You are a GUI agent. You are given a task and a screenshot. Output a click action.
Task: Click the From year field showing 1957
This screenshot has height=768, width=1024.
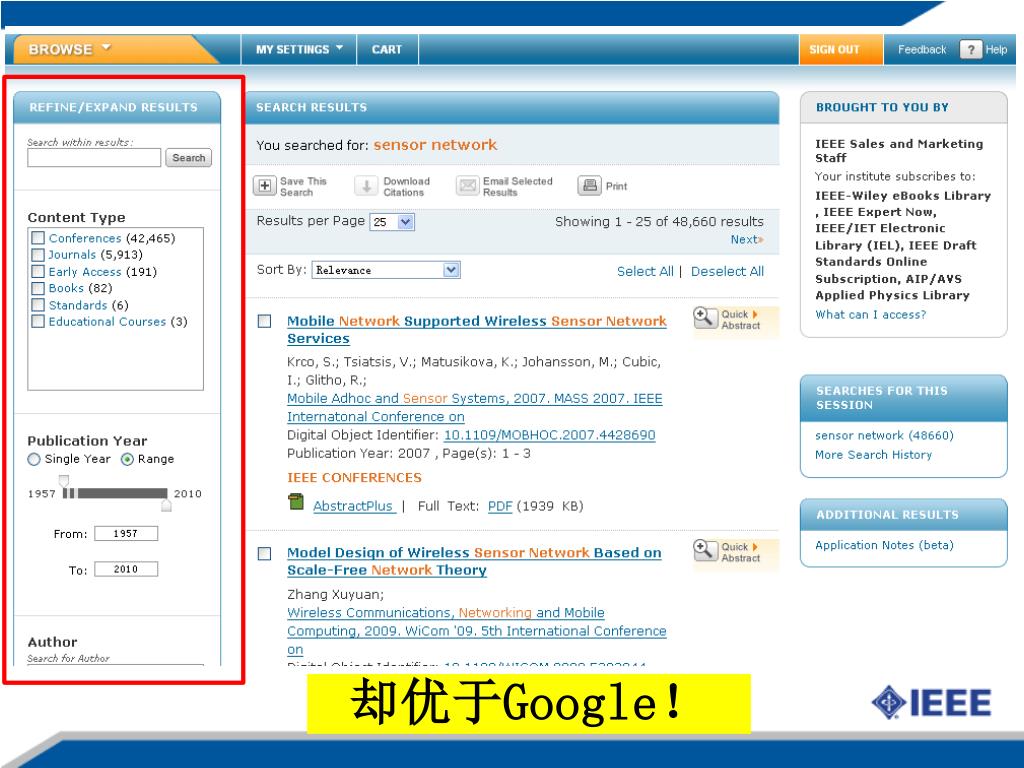[x=126, y=534]
